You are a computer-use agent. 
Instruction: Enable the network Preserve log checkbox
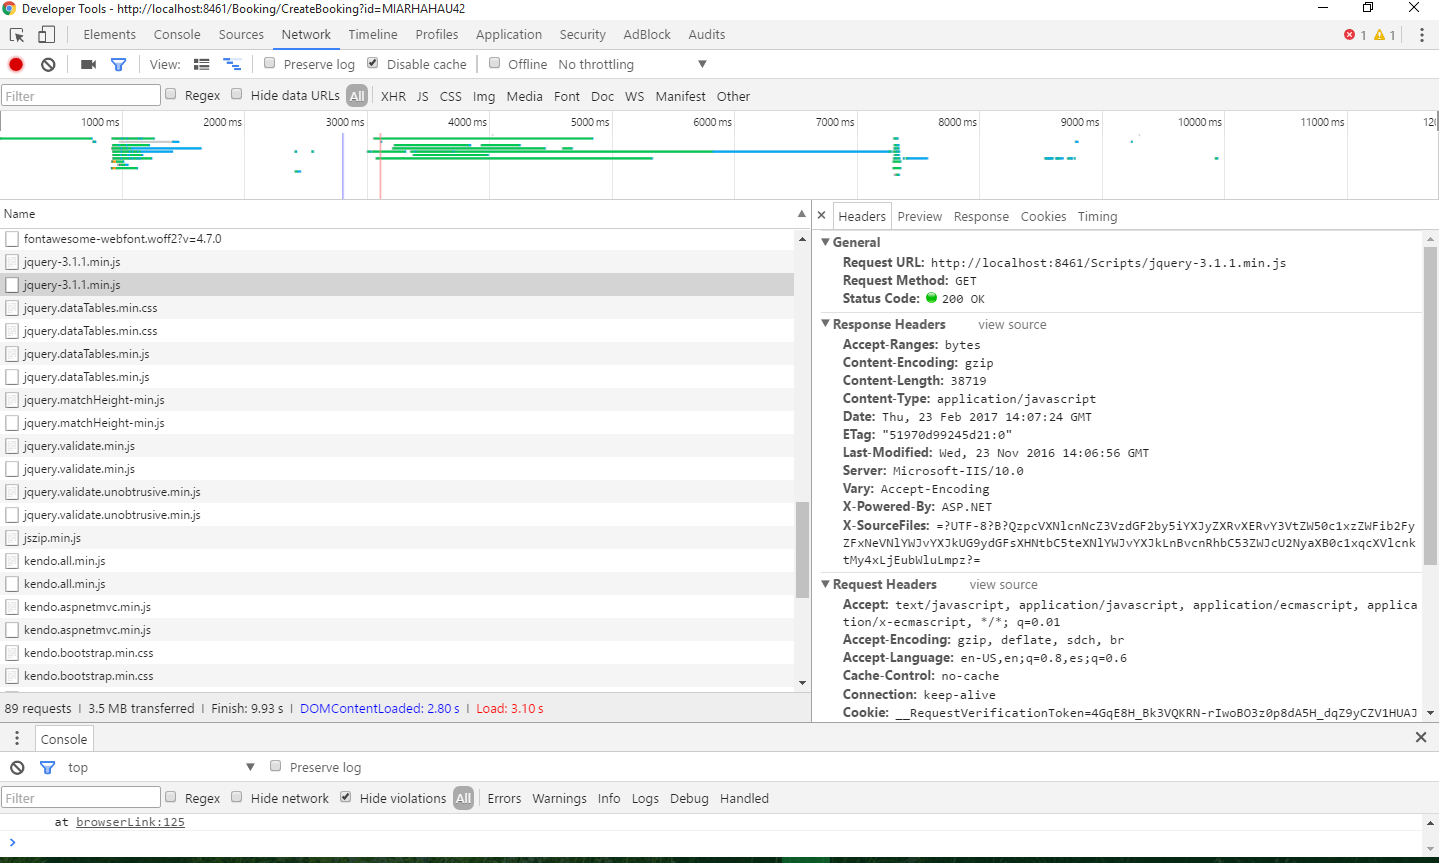(270, 63)
